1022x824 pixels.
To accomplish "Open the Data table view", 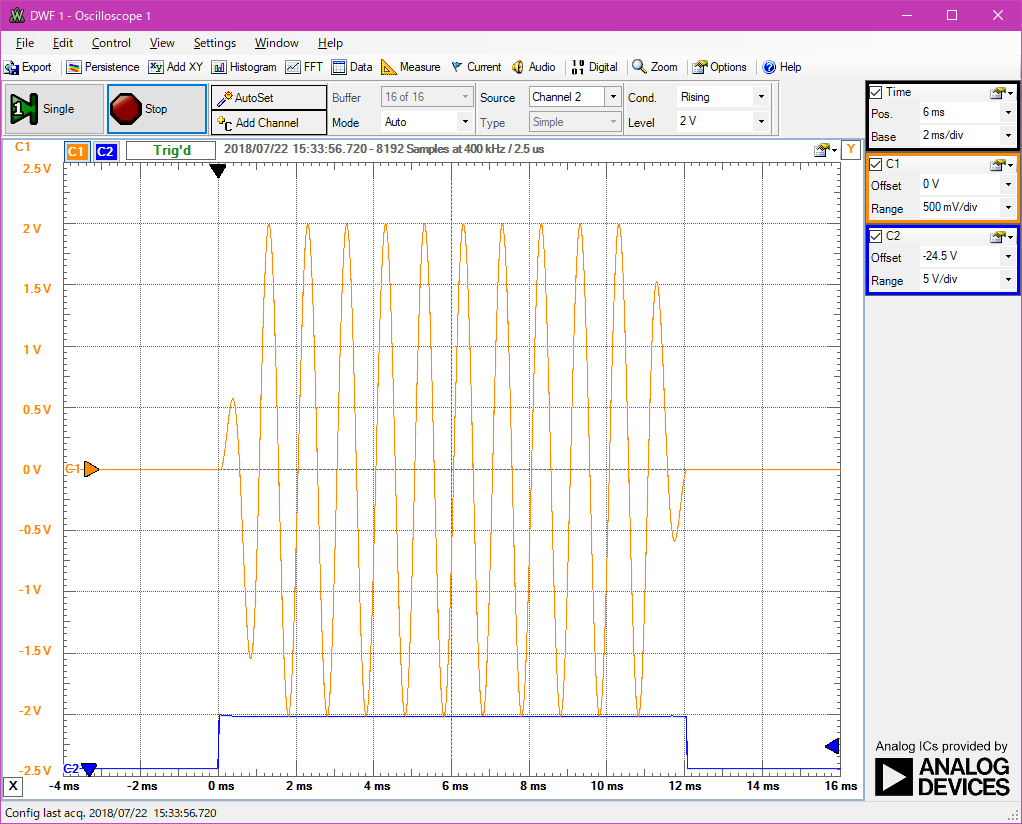I will (x=352, y=67).
